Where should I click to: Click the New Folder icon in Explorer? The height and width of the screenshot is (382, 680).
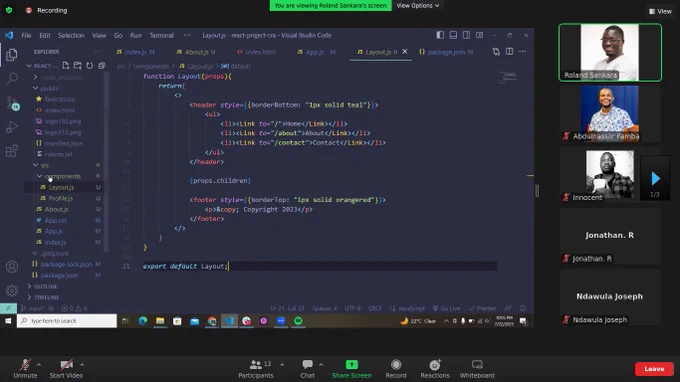click(78, 65)
